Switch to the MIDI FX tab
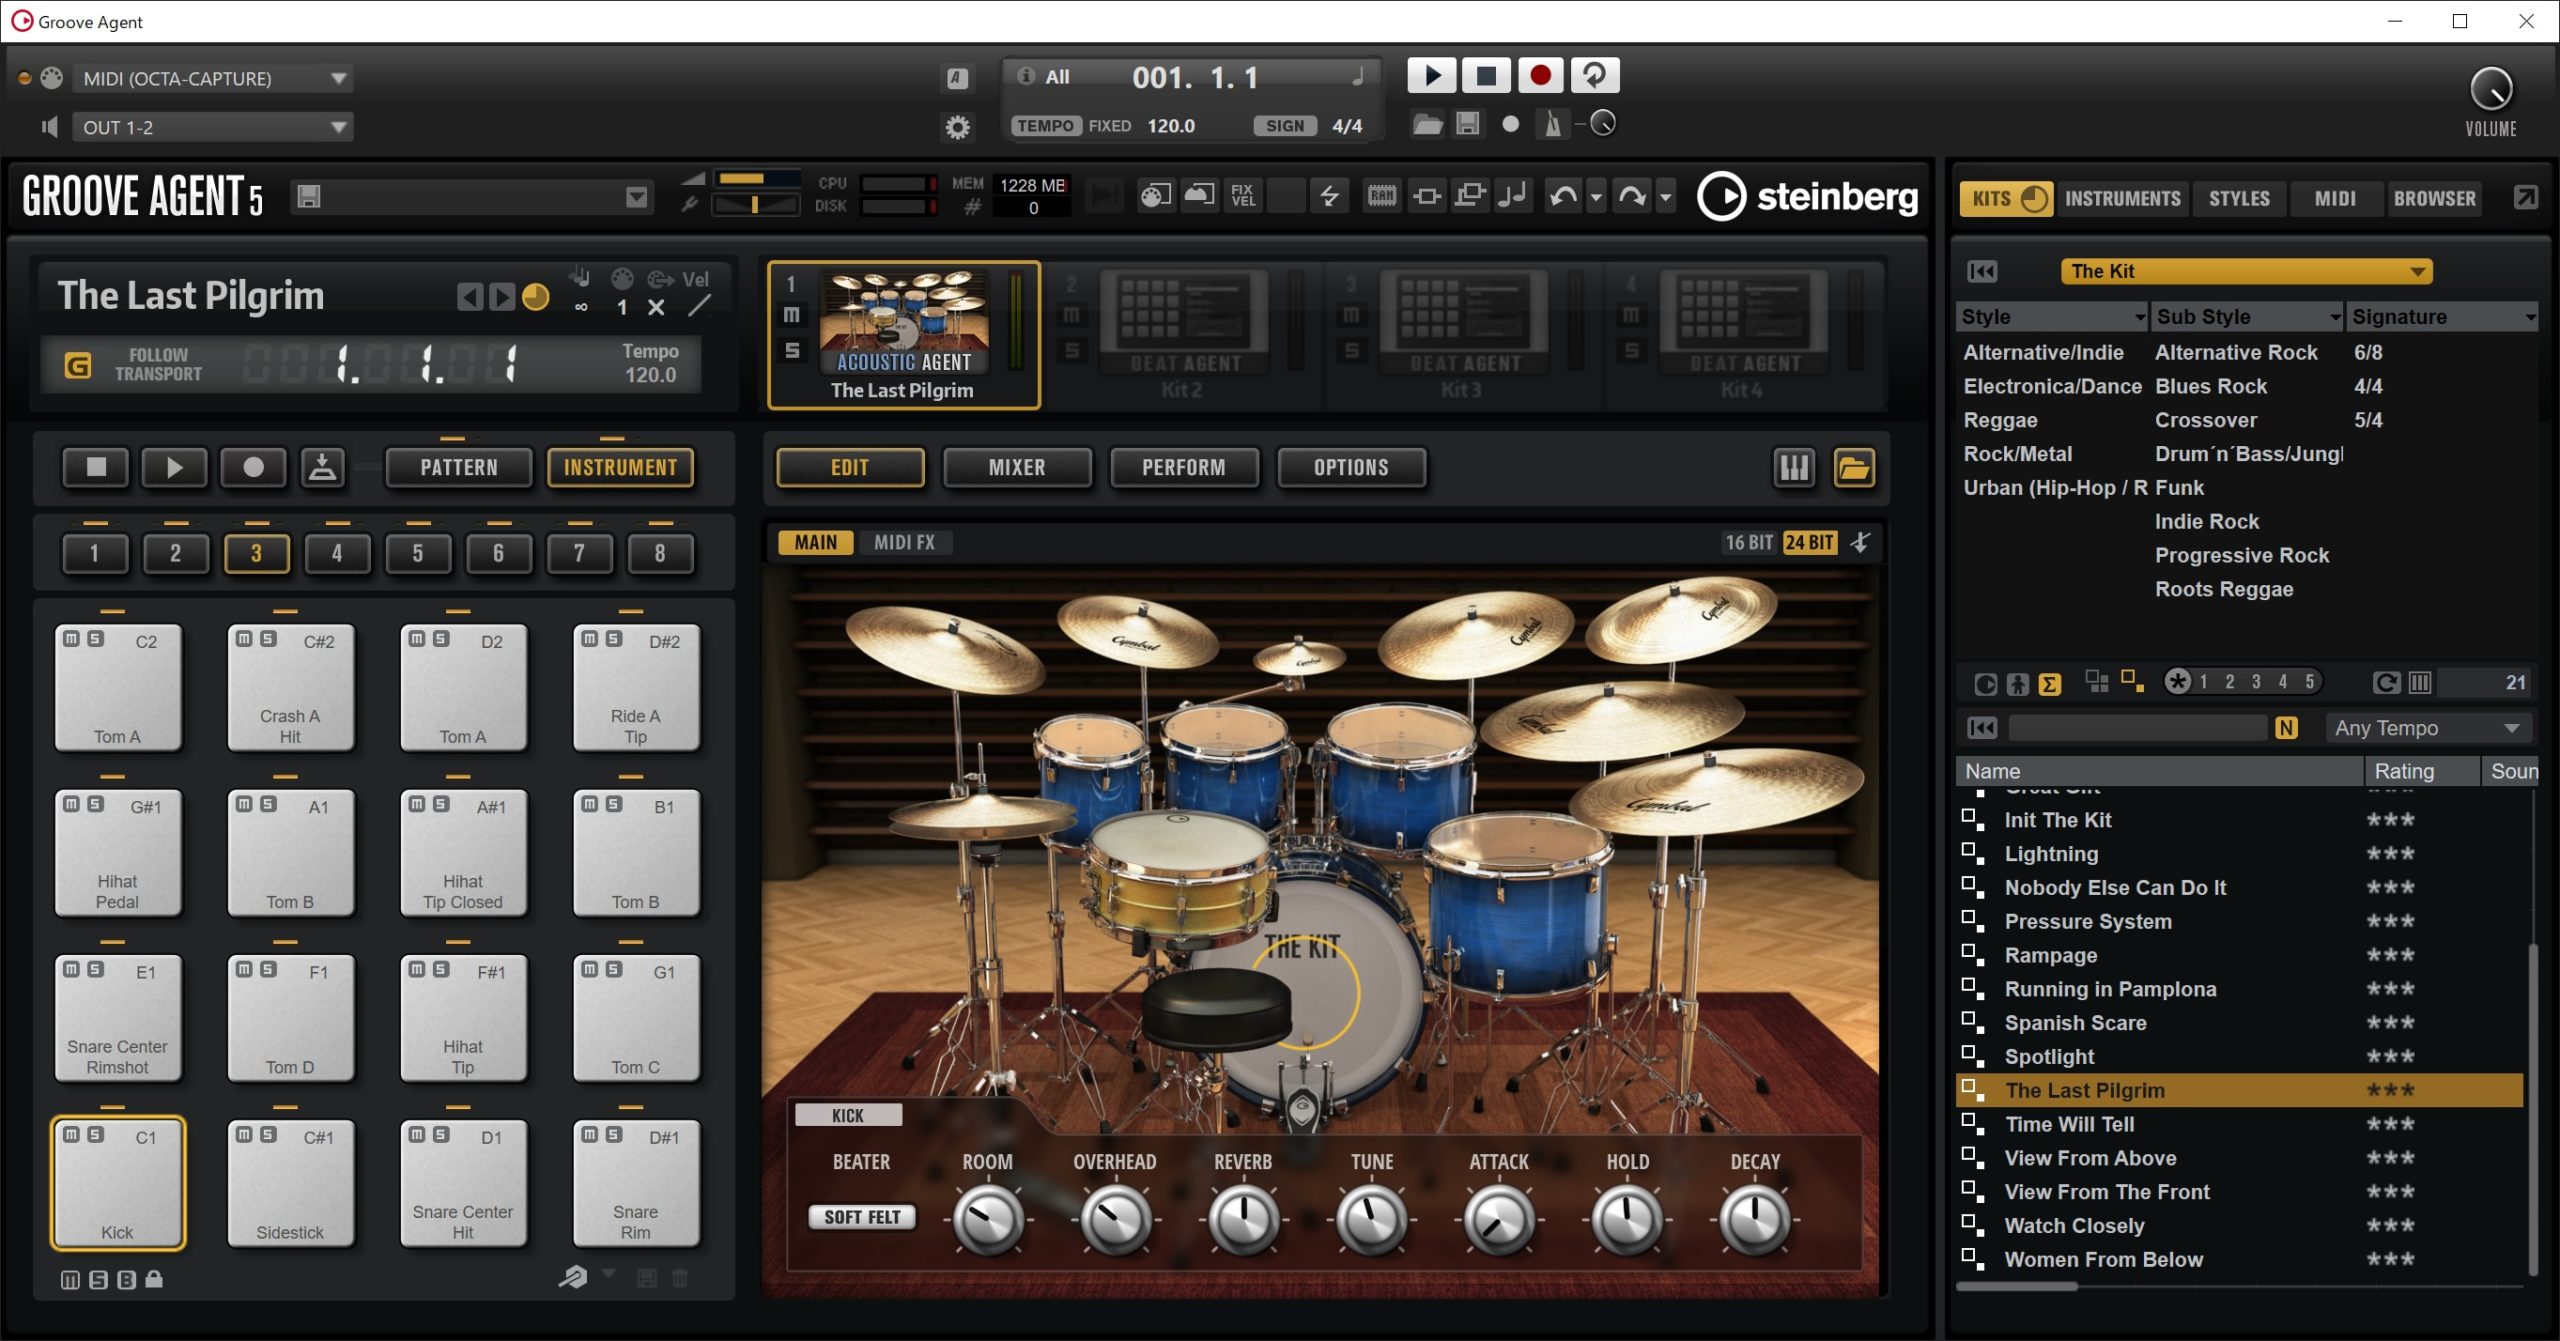This screenshot has width=2560, height=1341. (904, 542)
